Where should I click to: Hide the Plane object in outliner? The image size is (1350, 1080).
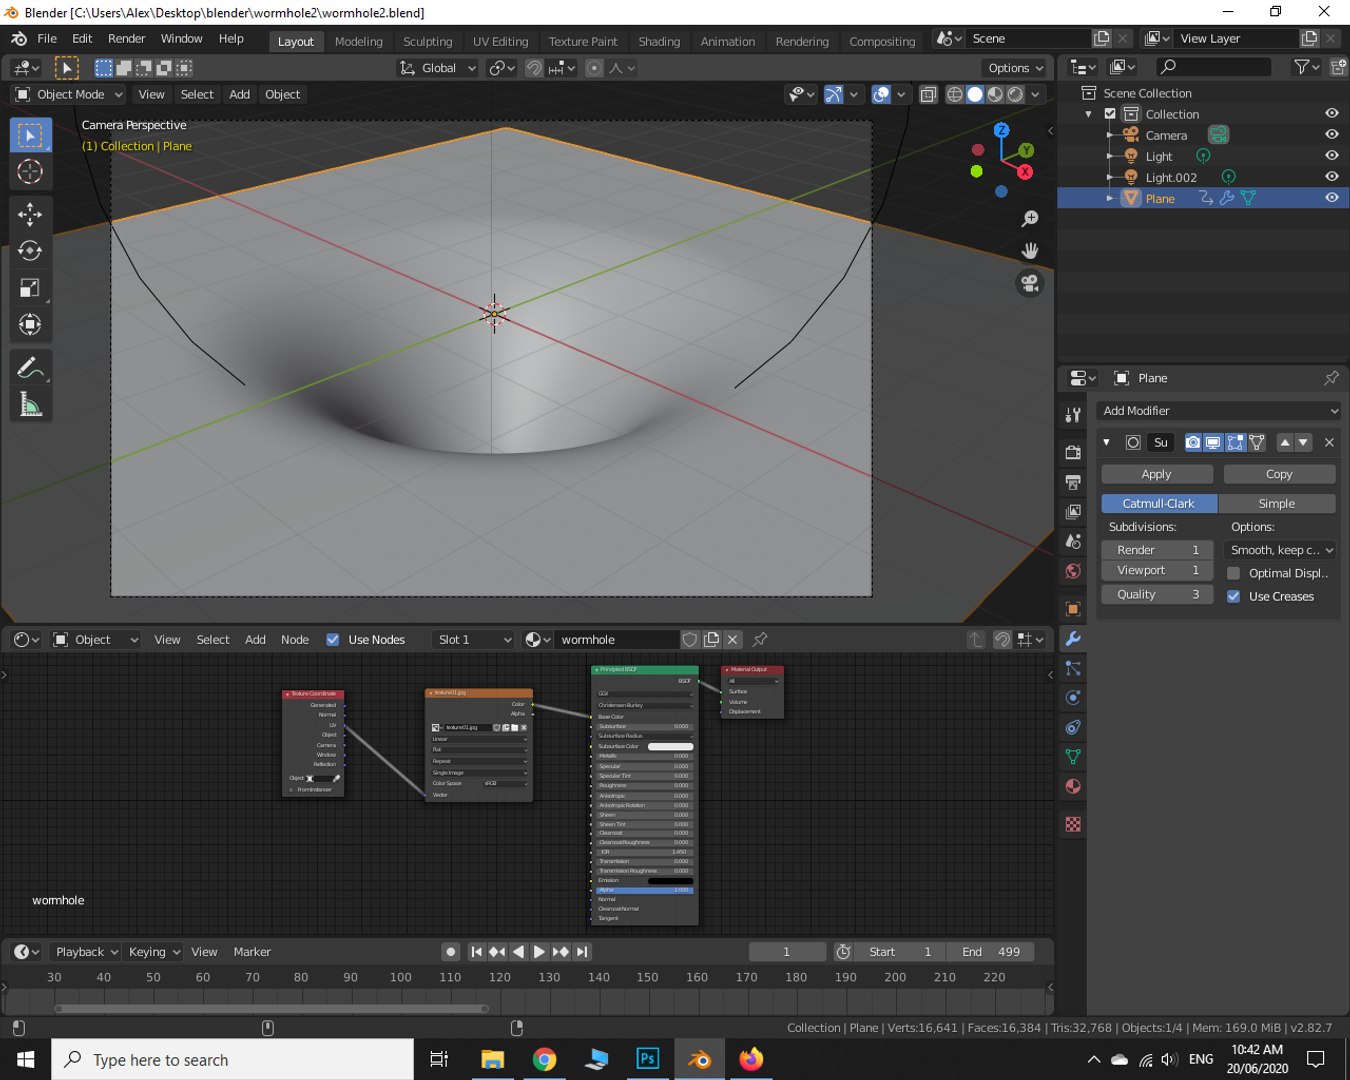(1332, 198)
